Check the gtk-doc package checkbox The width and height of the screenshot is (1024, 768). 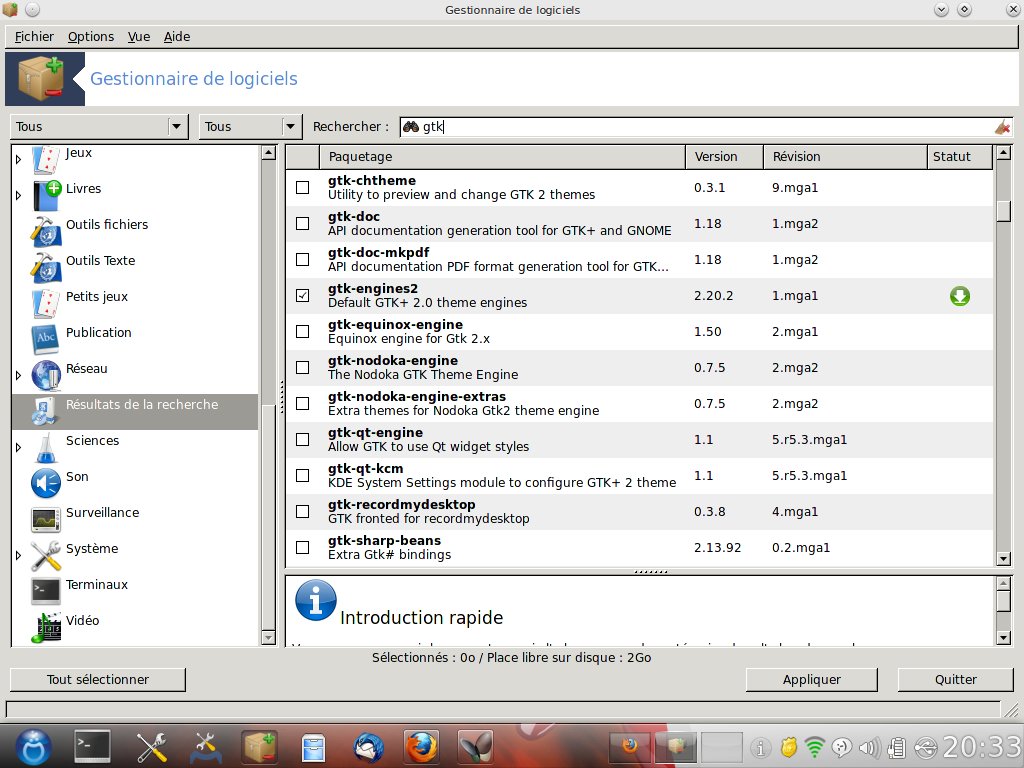pos(302,223)
